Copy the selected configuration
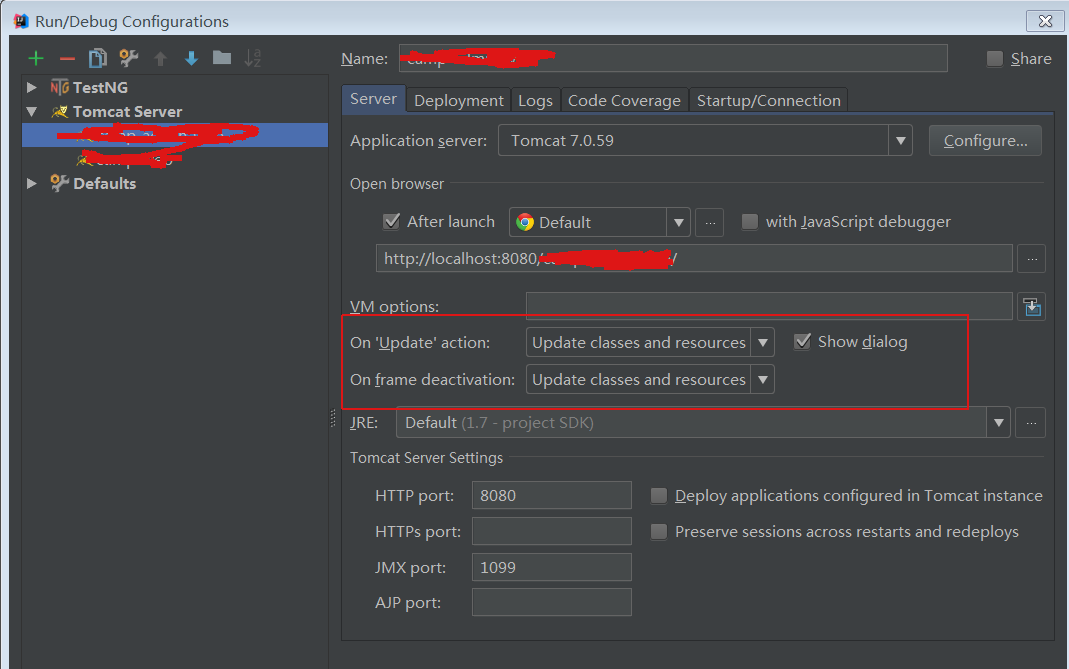1069x669 pixels. click(x=97, y=58)
